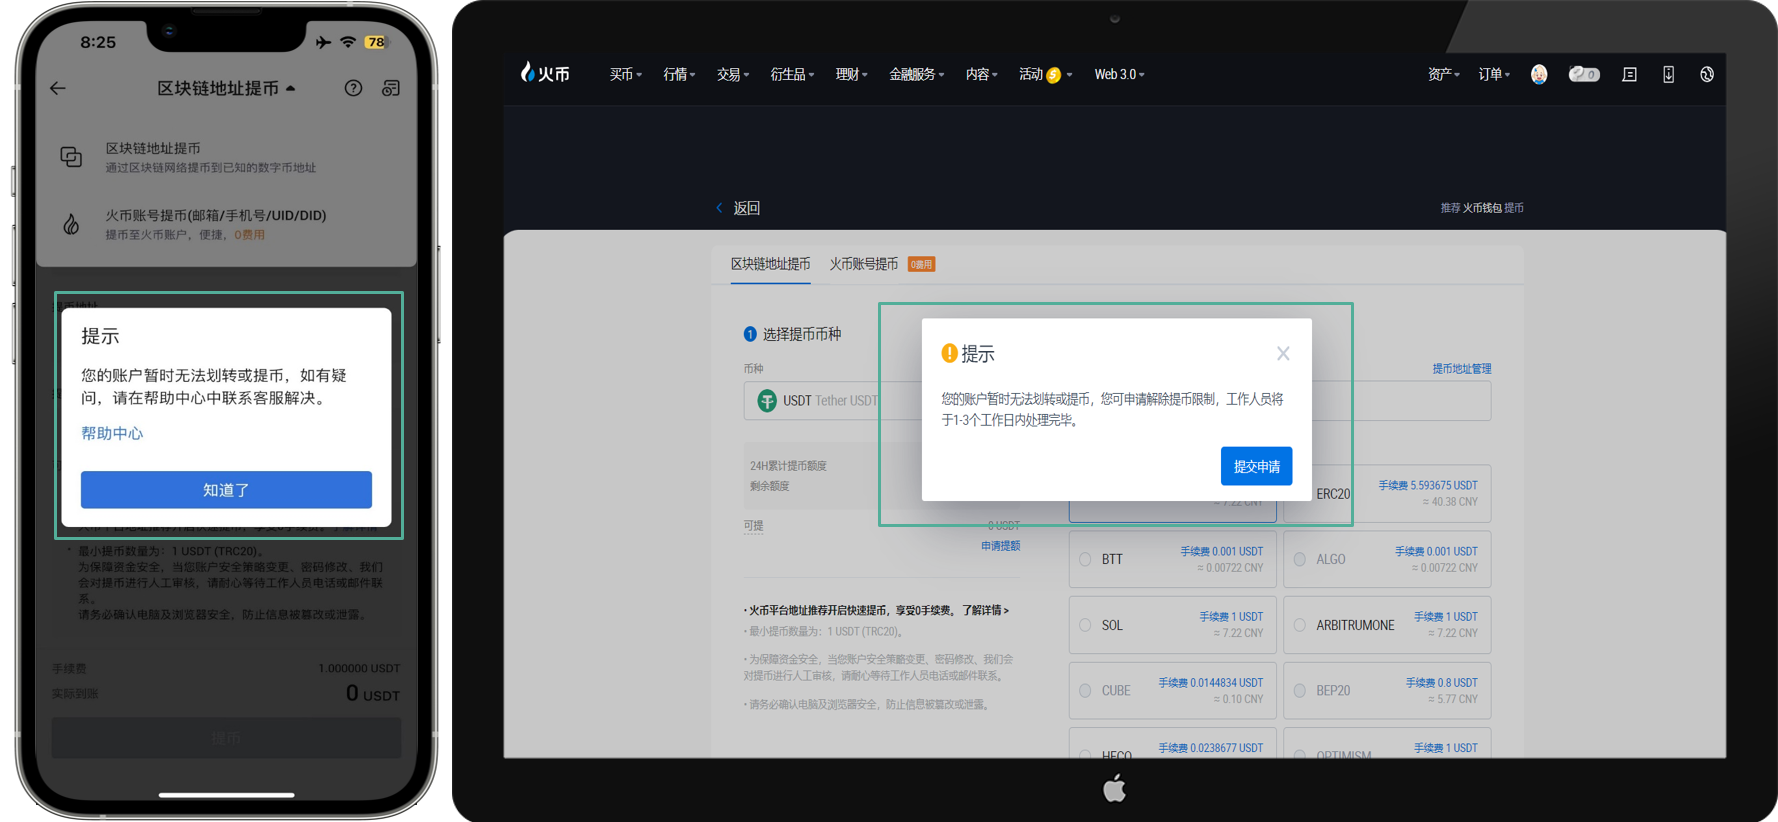
Task: Click the app download phone icon
Action: point(1668,74)
